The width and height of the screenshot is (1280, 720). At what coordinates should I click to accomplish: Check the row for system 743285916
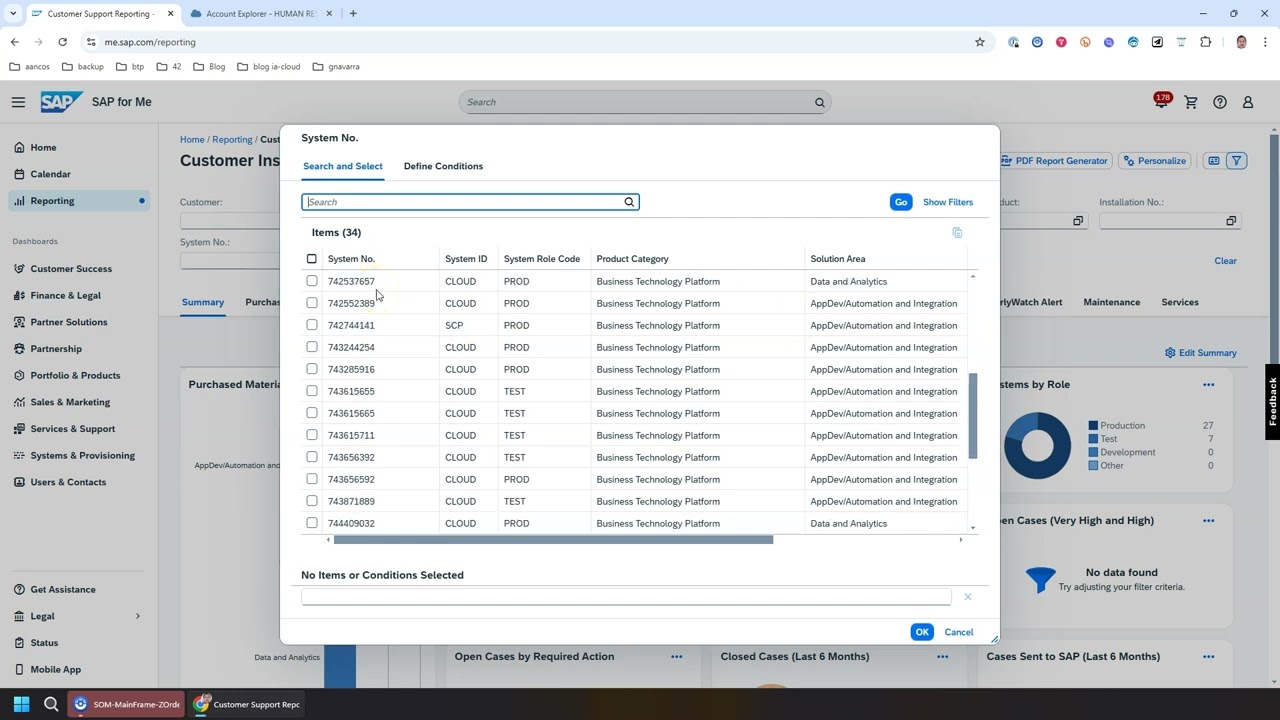[312, 369]
